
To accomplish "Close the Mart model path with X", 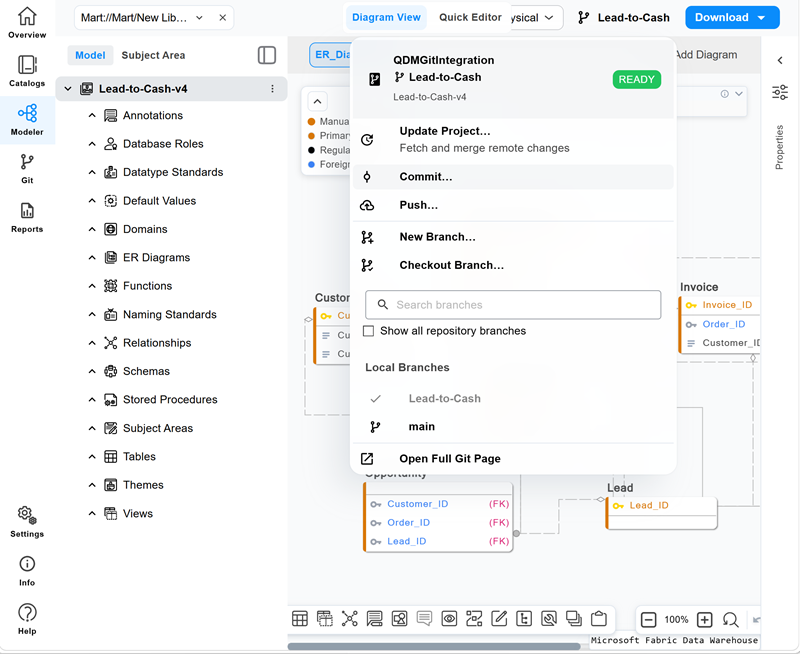I will [222, 18].
